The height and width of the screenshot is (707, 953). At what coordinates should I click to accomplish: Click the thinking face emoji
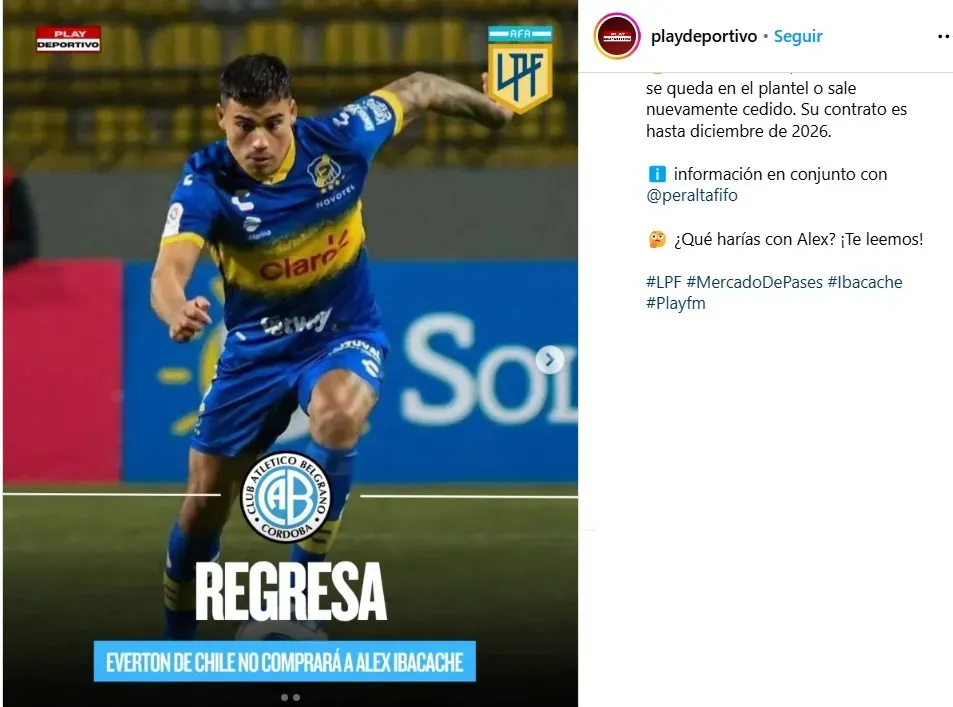click(x=657, y=240)
